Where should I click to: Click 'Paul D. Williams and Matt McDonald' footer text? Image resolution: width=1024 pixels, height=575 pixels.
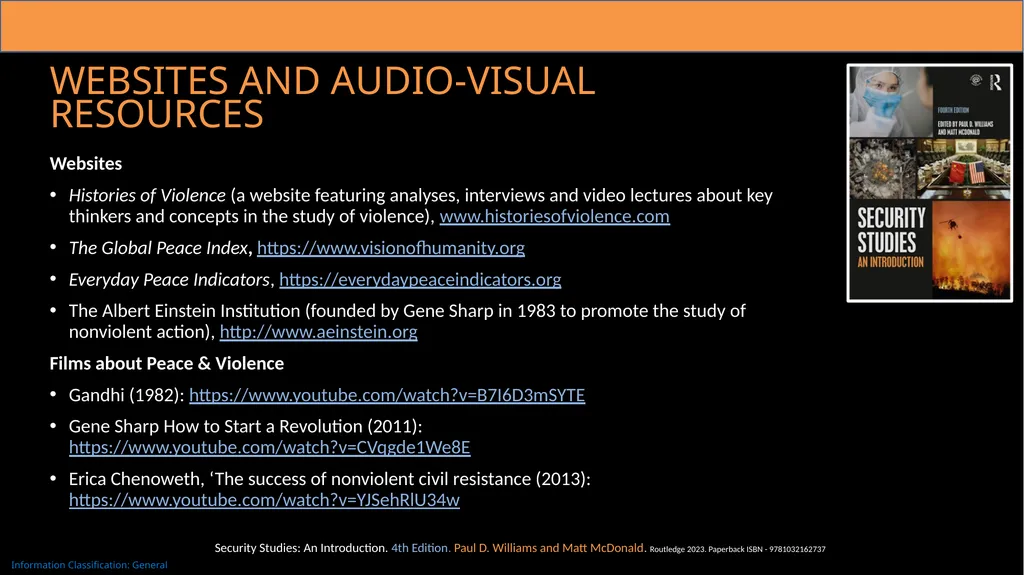(x=549, y=548)
